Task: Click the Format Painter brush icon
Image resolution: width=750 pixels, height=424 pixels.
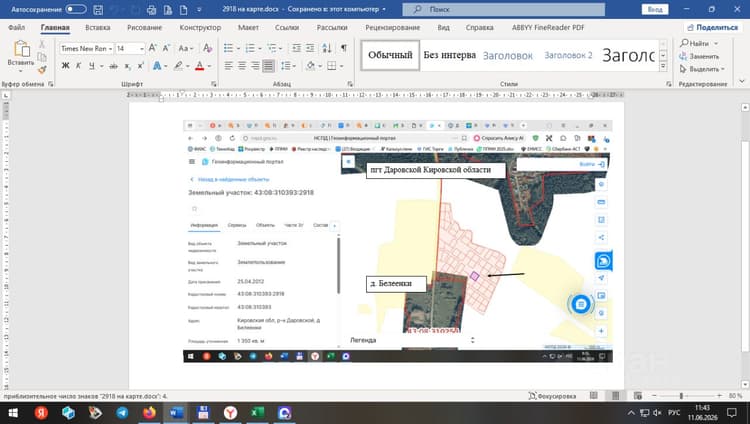Action: (42, 70)
